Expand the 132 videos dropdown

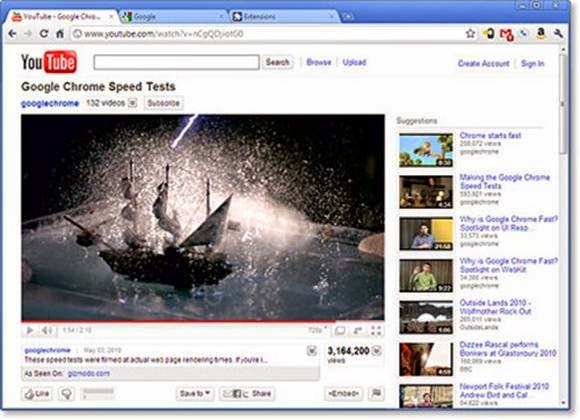point(132,103)
